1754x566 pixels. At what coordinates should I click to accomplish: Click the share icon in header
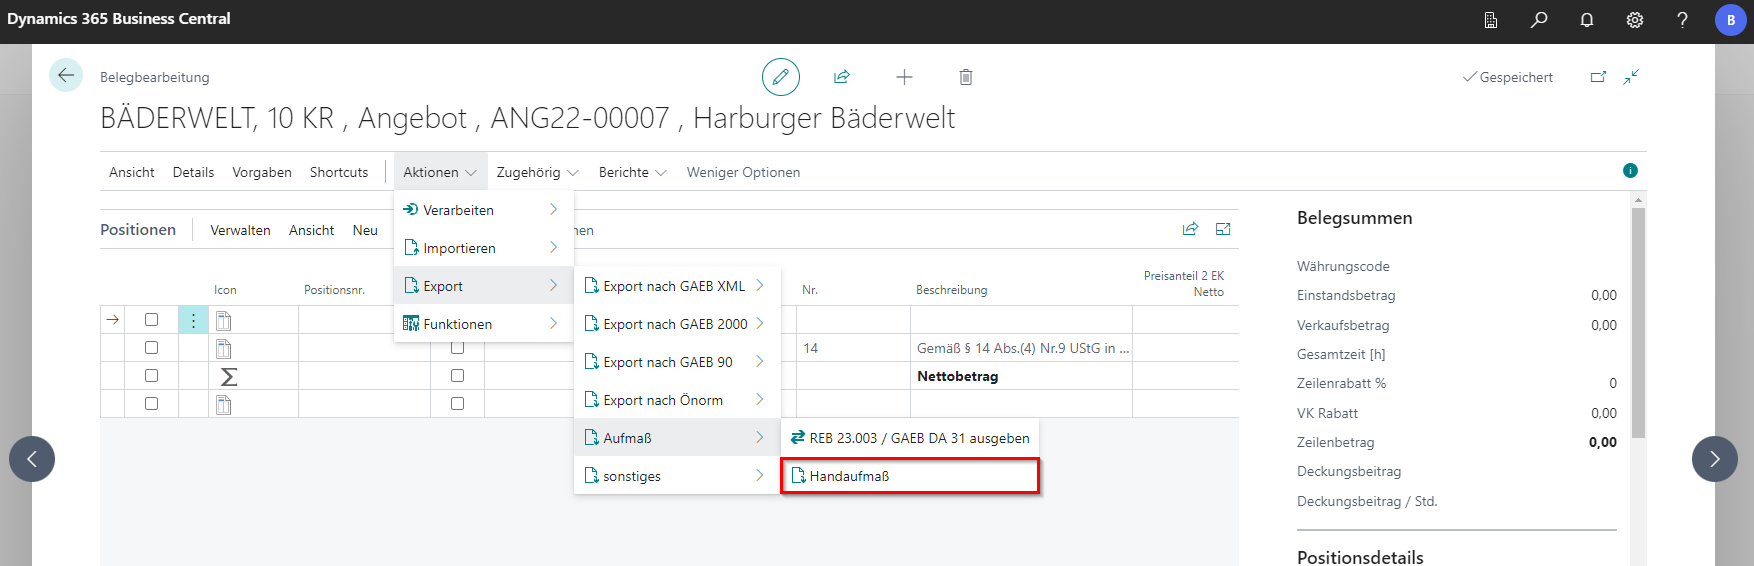[842, 77]
